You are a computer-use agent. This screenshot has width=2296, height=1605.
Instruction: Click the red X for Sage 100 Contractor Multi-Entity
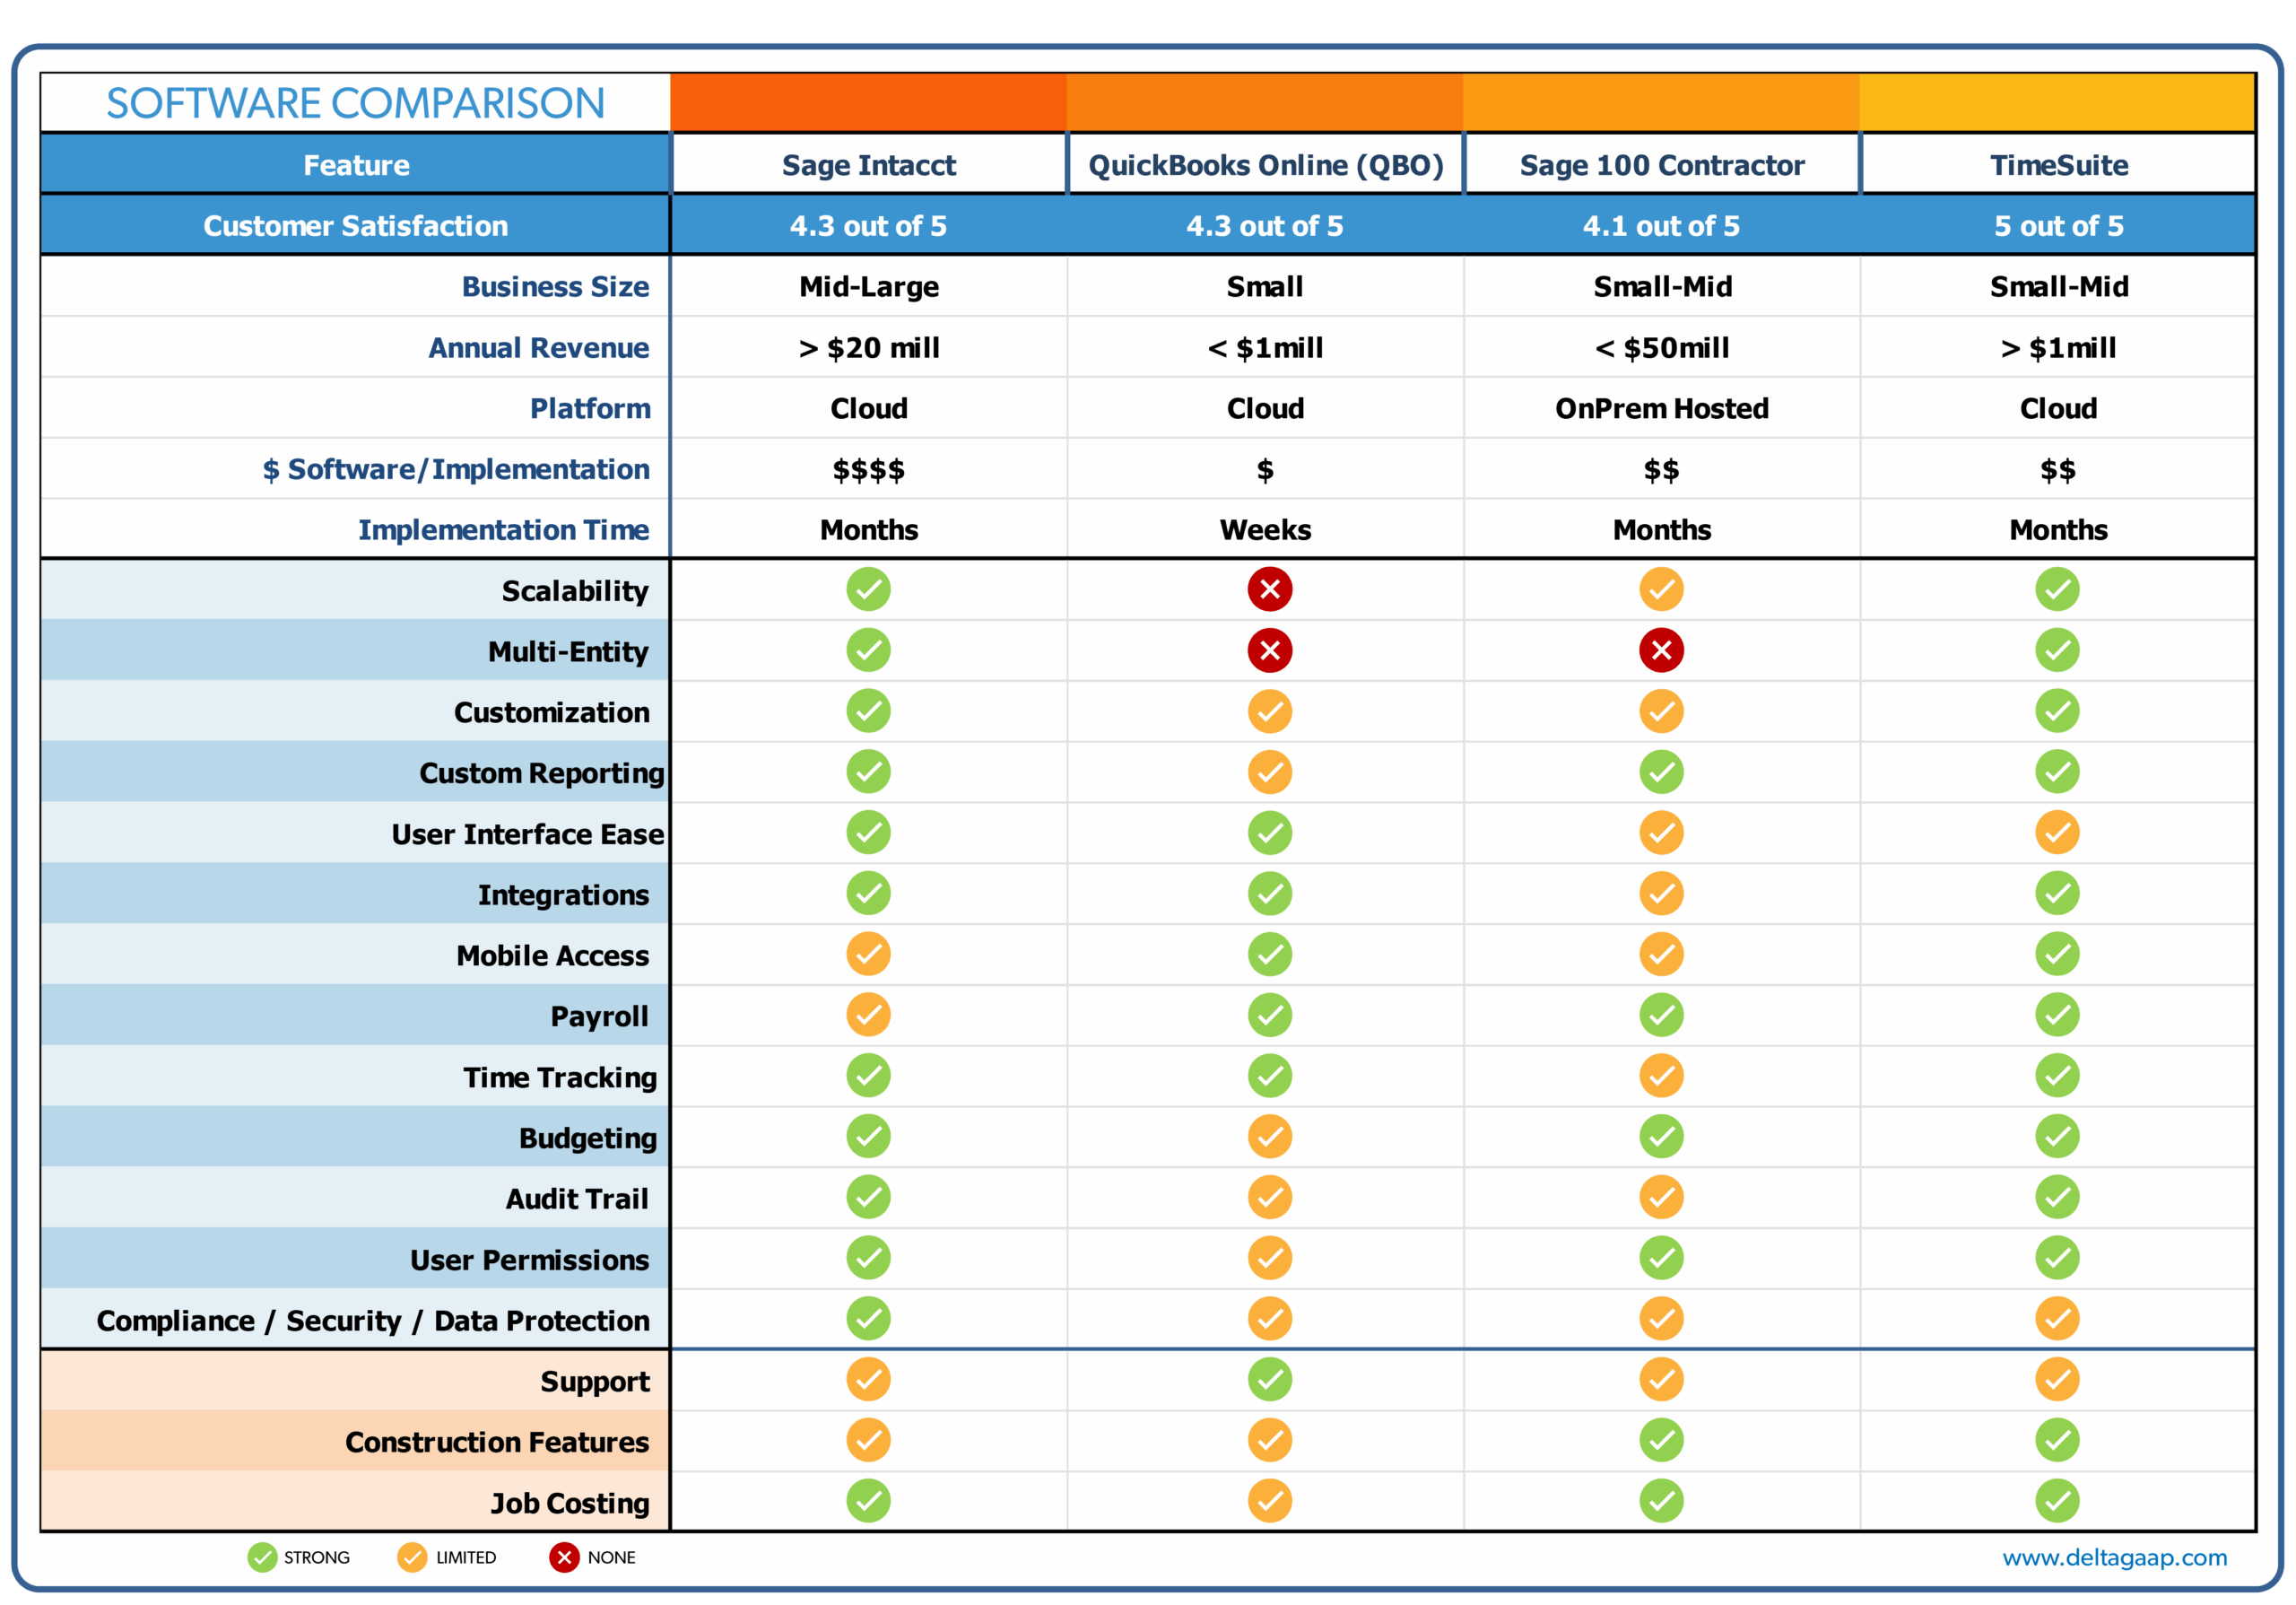point(1661,650)
